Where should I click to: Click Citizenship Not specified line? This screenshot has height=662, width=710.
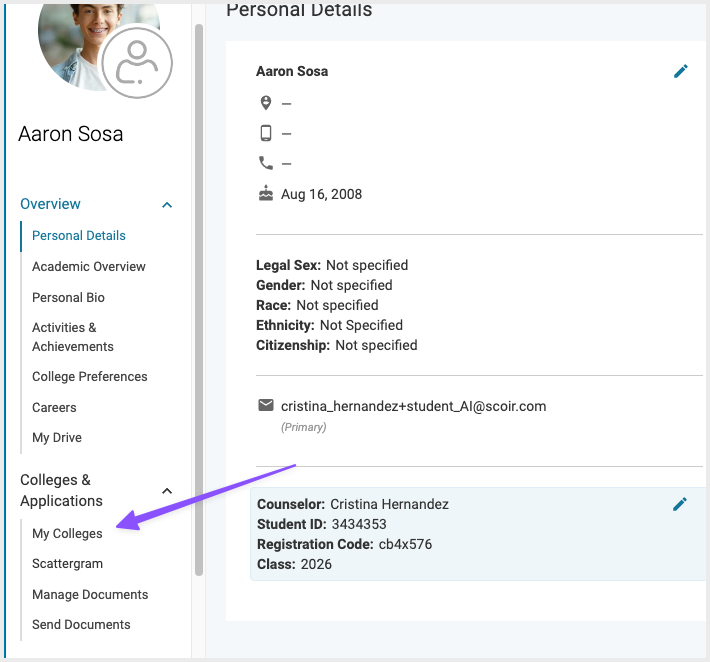point(337,345)
